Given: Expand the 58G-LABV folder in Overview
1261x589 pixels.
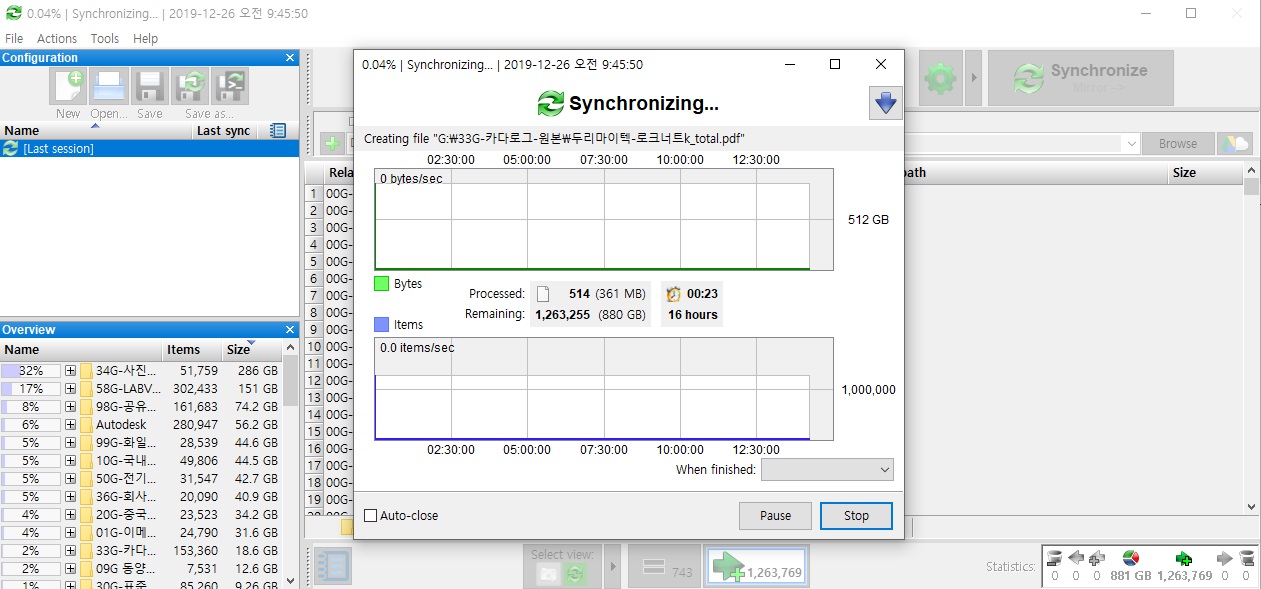Looking at the screenshot, I should tap(70, 389).
